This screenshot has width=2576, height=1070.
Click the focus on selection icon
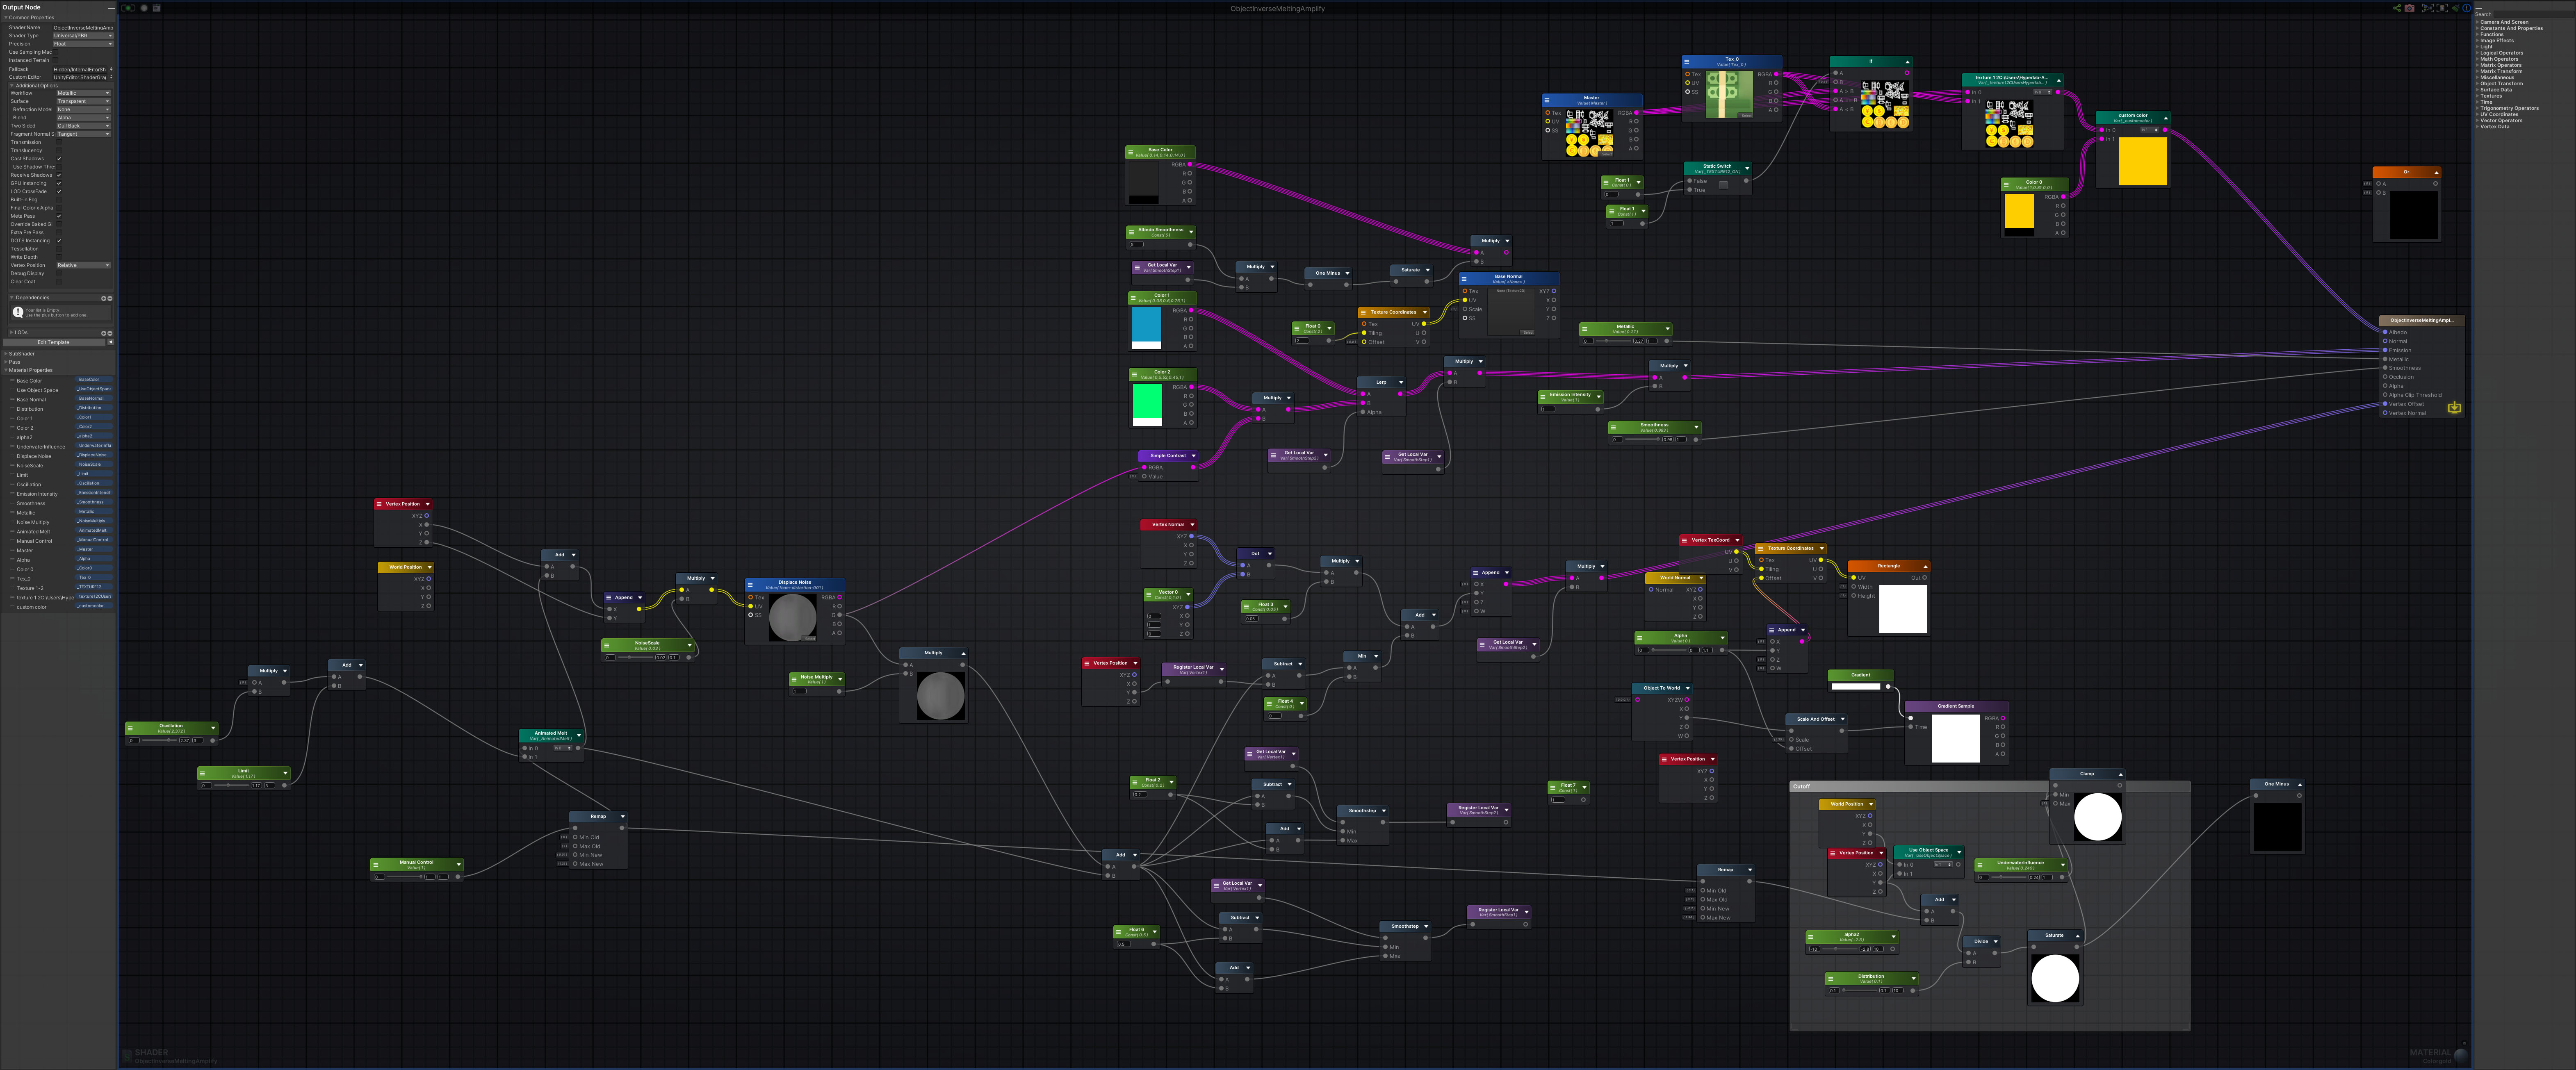[x=2428, y=8]
